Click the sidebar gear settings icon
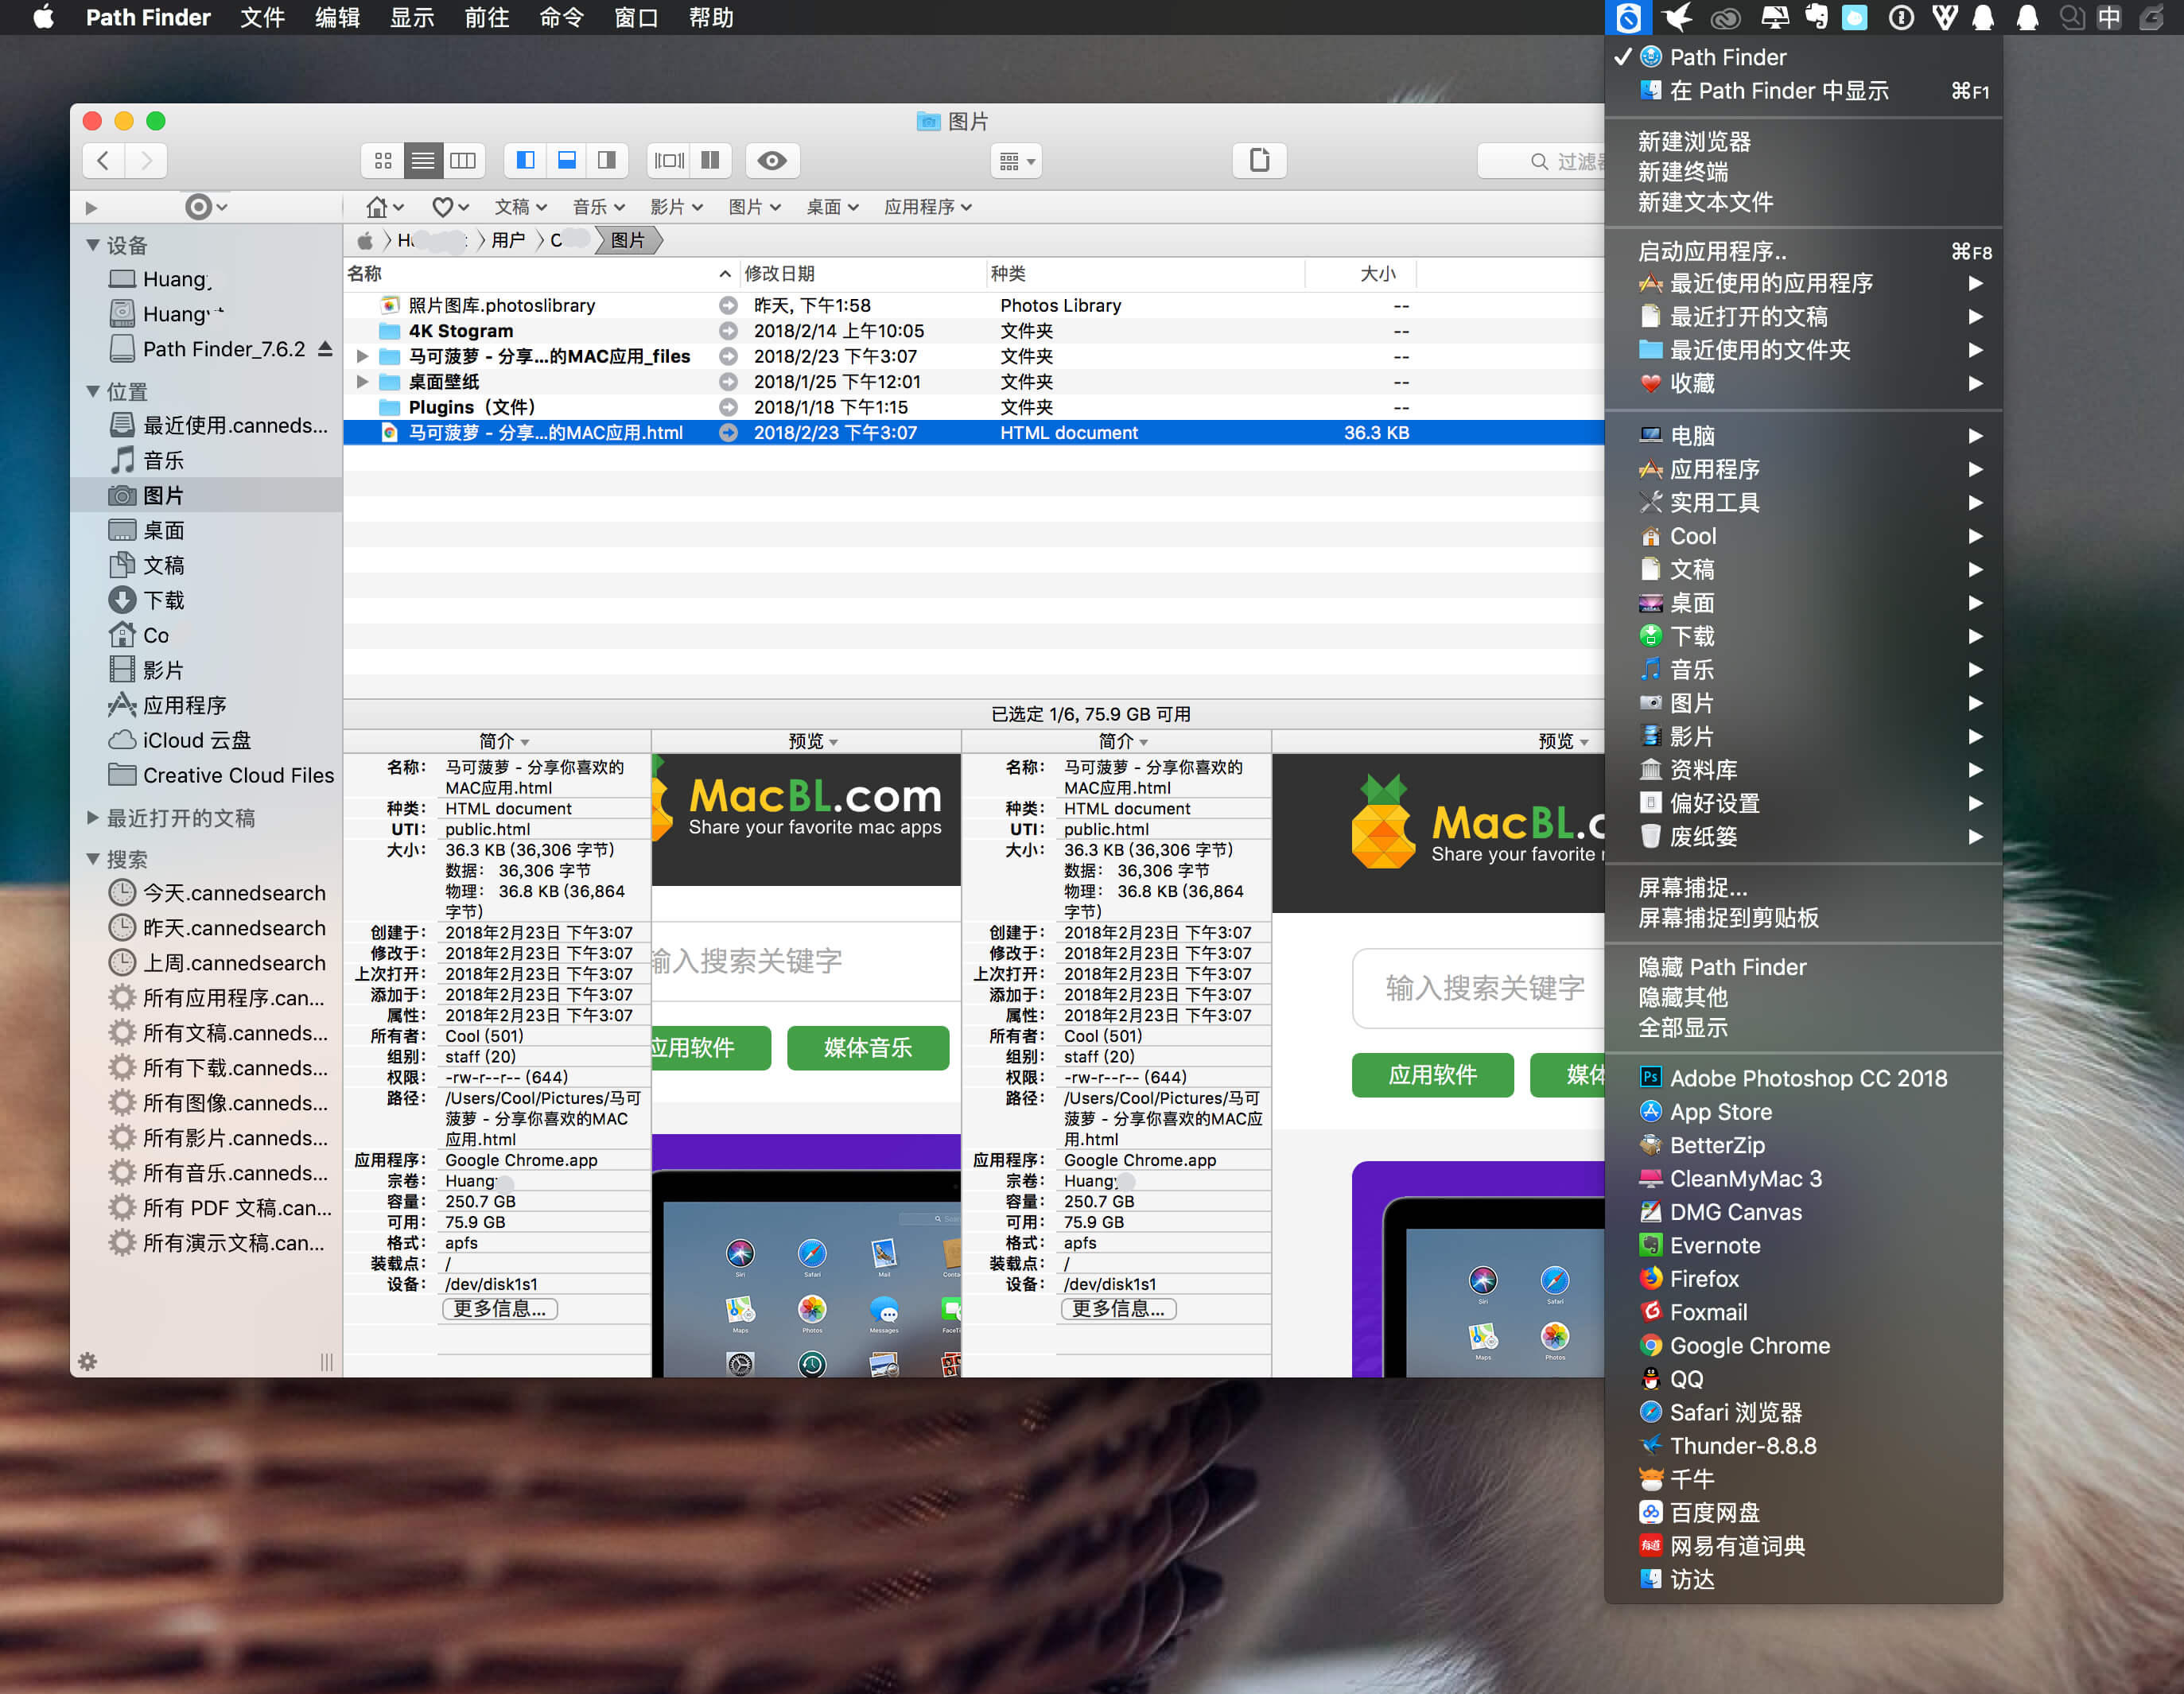Viewport: 2184px width, 1694px height. pos(88,1361)
